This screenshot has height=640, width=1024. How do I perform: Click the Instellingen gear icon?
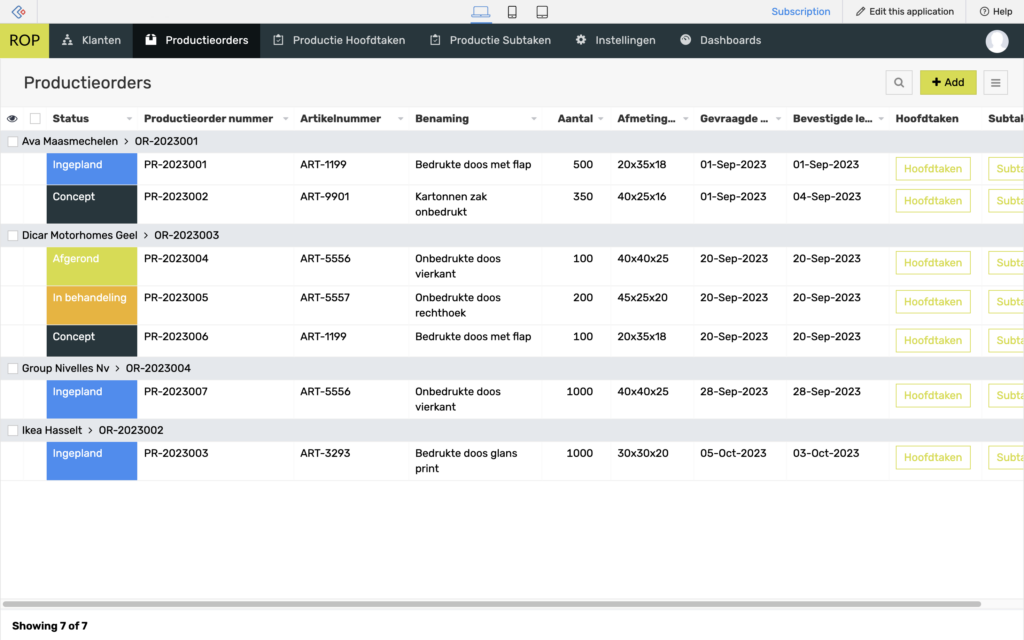pos(581,40)
